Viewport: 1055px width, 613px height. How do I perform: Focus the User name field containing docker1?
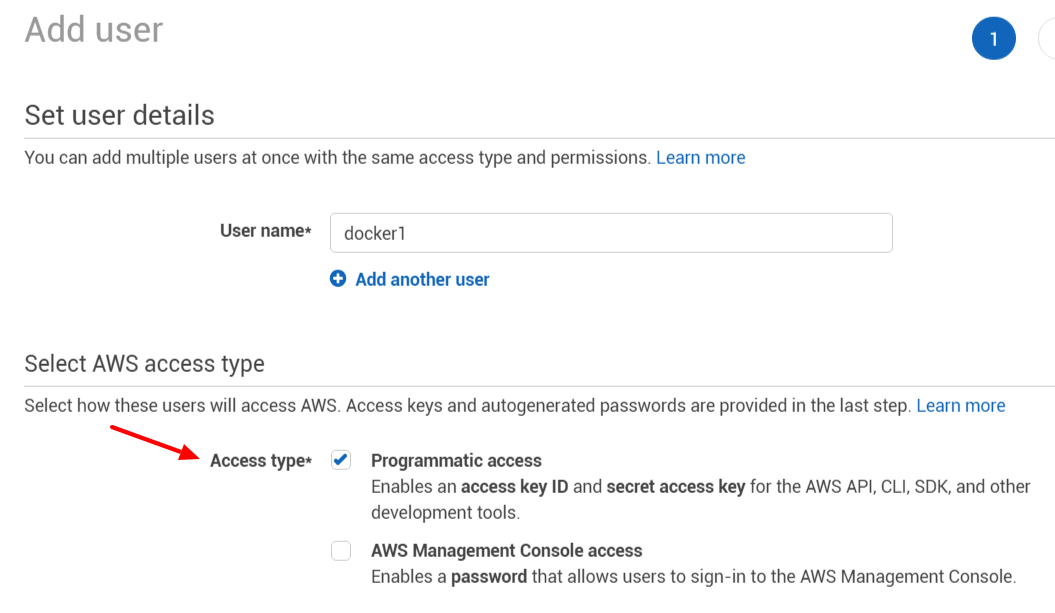pos(610,233)
